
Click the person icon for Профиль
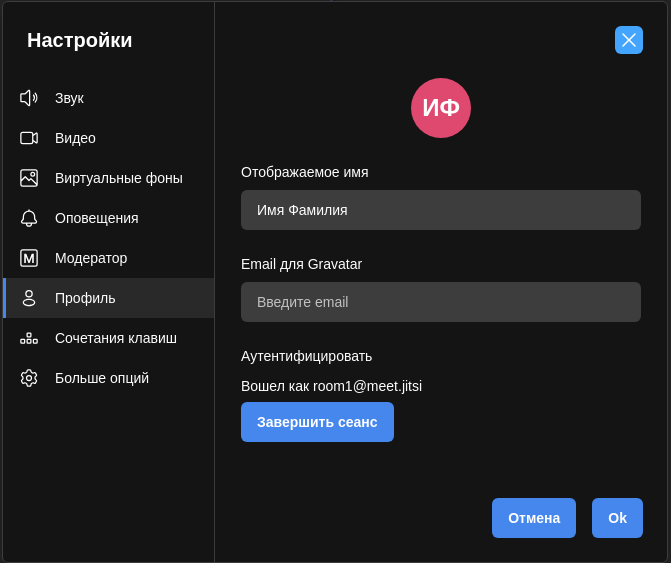pos(28,298)
